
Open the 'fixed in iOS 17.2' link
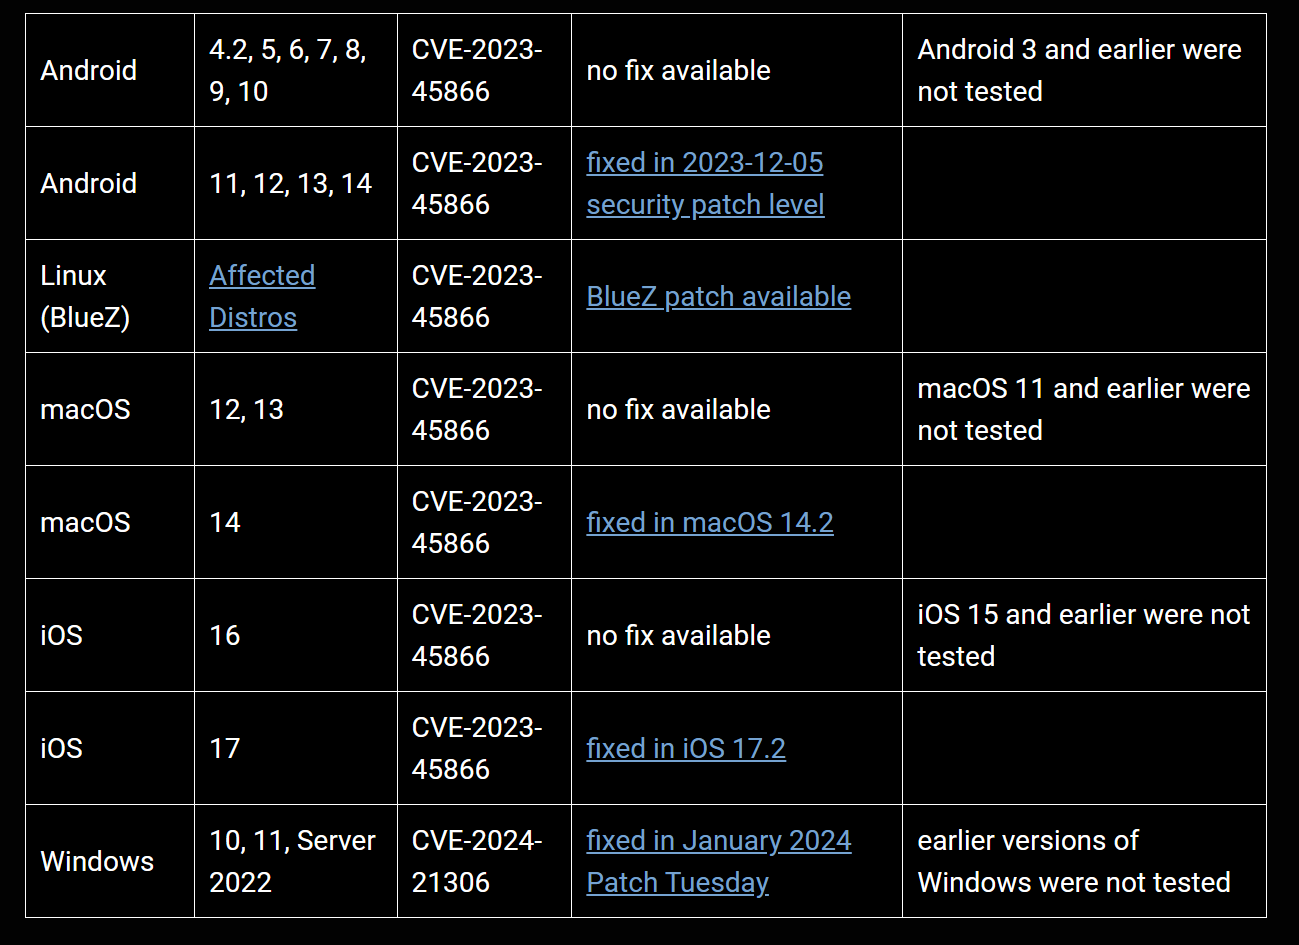point(686,748)
